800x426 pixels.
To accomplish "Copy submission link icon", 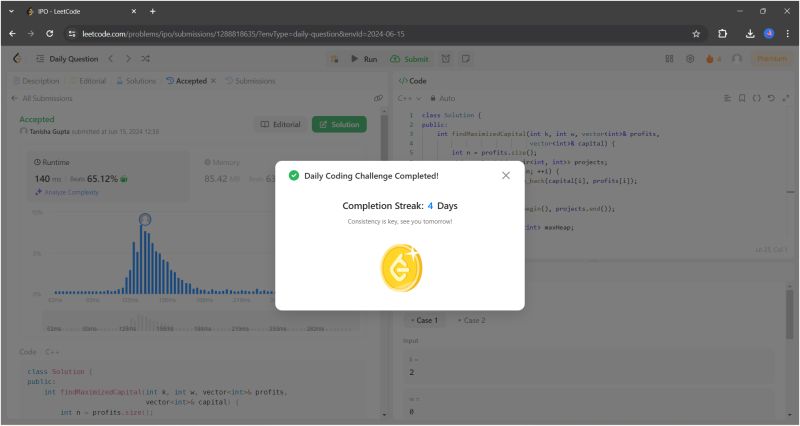I will tap(378, 98).
